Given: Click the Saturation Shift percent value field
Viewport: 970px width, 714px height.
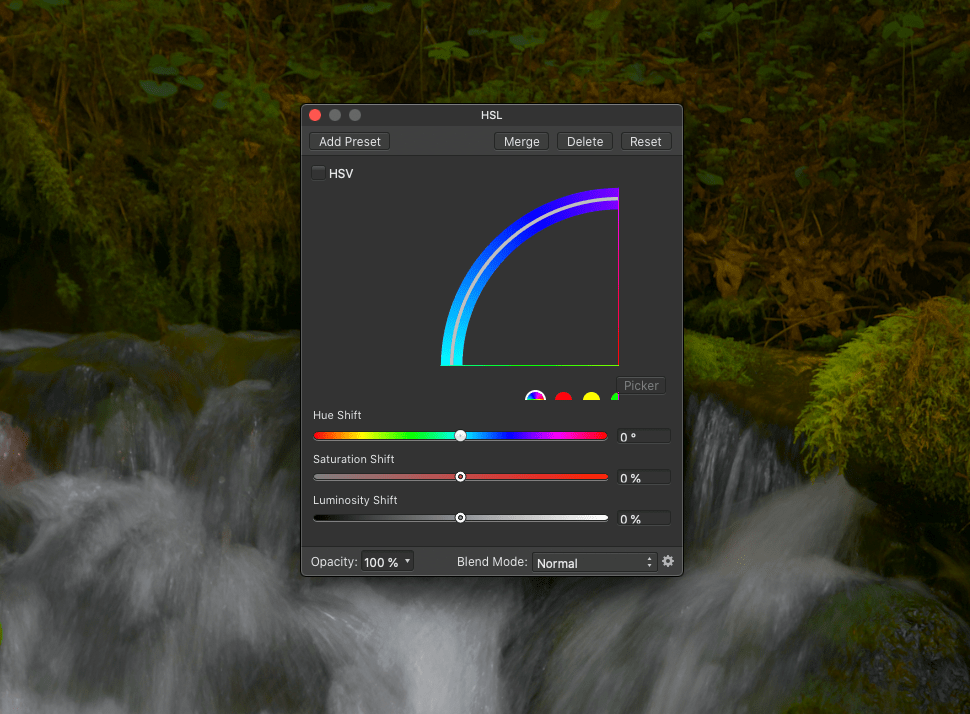Looking at the screenshot, I should tap(644, 478).
